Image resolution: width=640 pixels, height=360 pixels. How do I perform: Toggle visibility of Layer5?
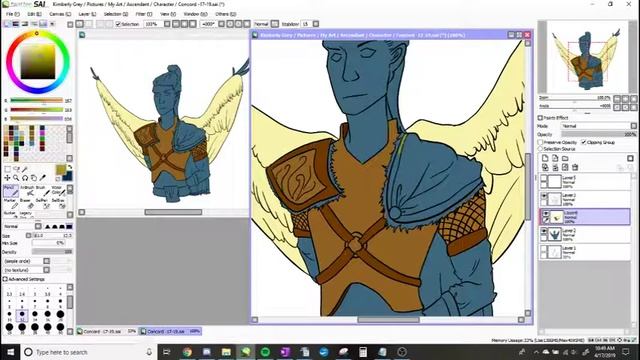pyautogui.click(x=544, y=178)
